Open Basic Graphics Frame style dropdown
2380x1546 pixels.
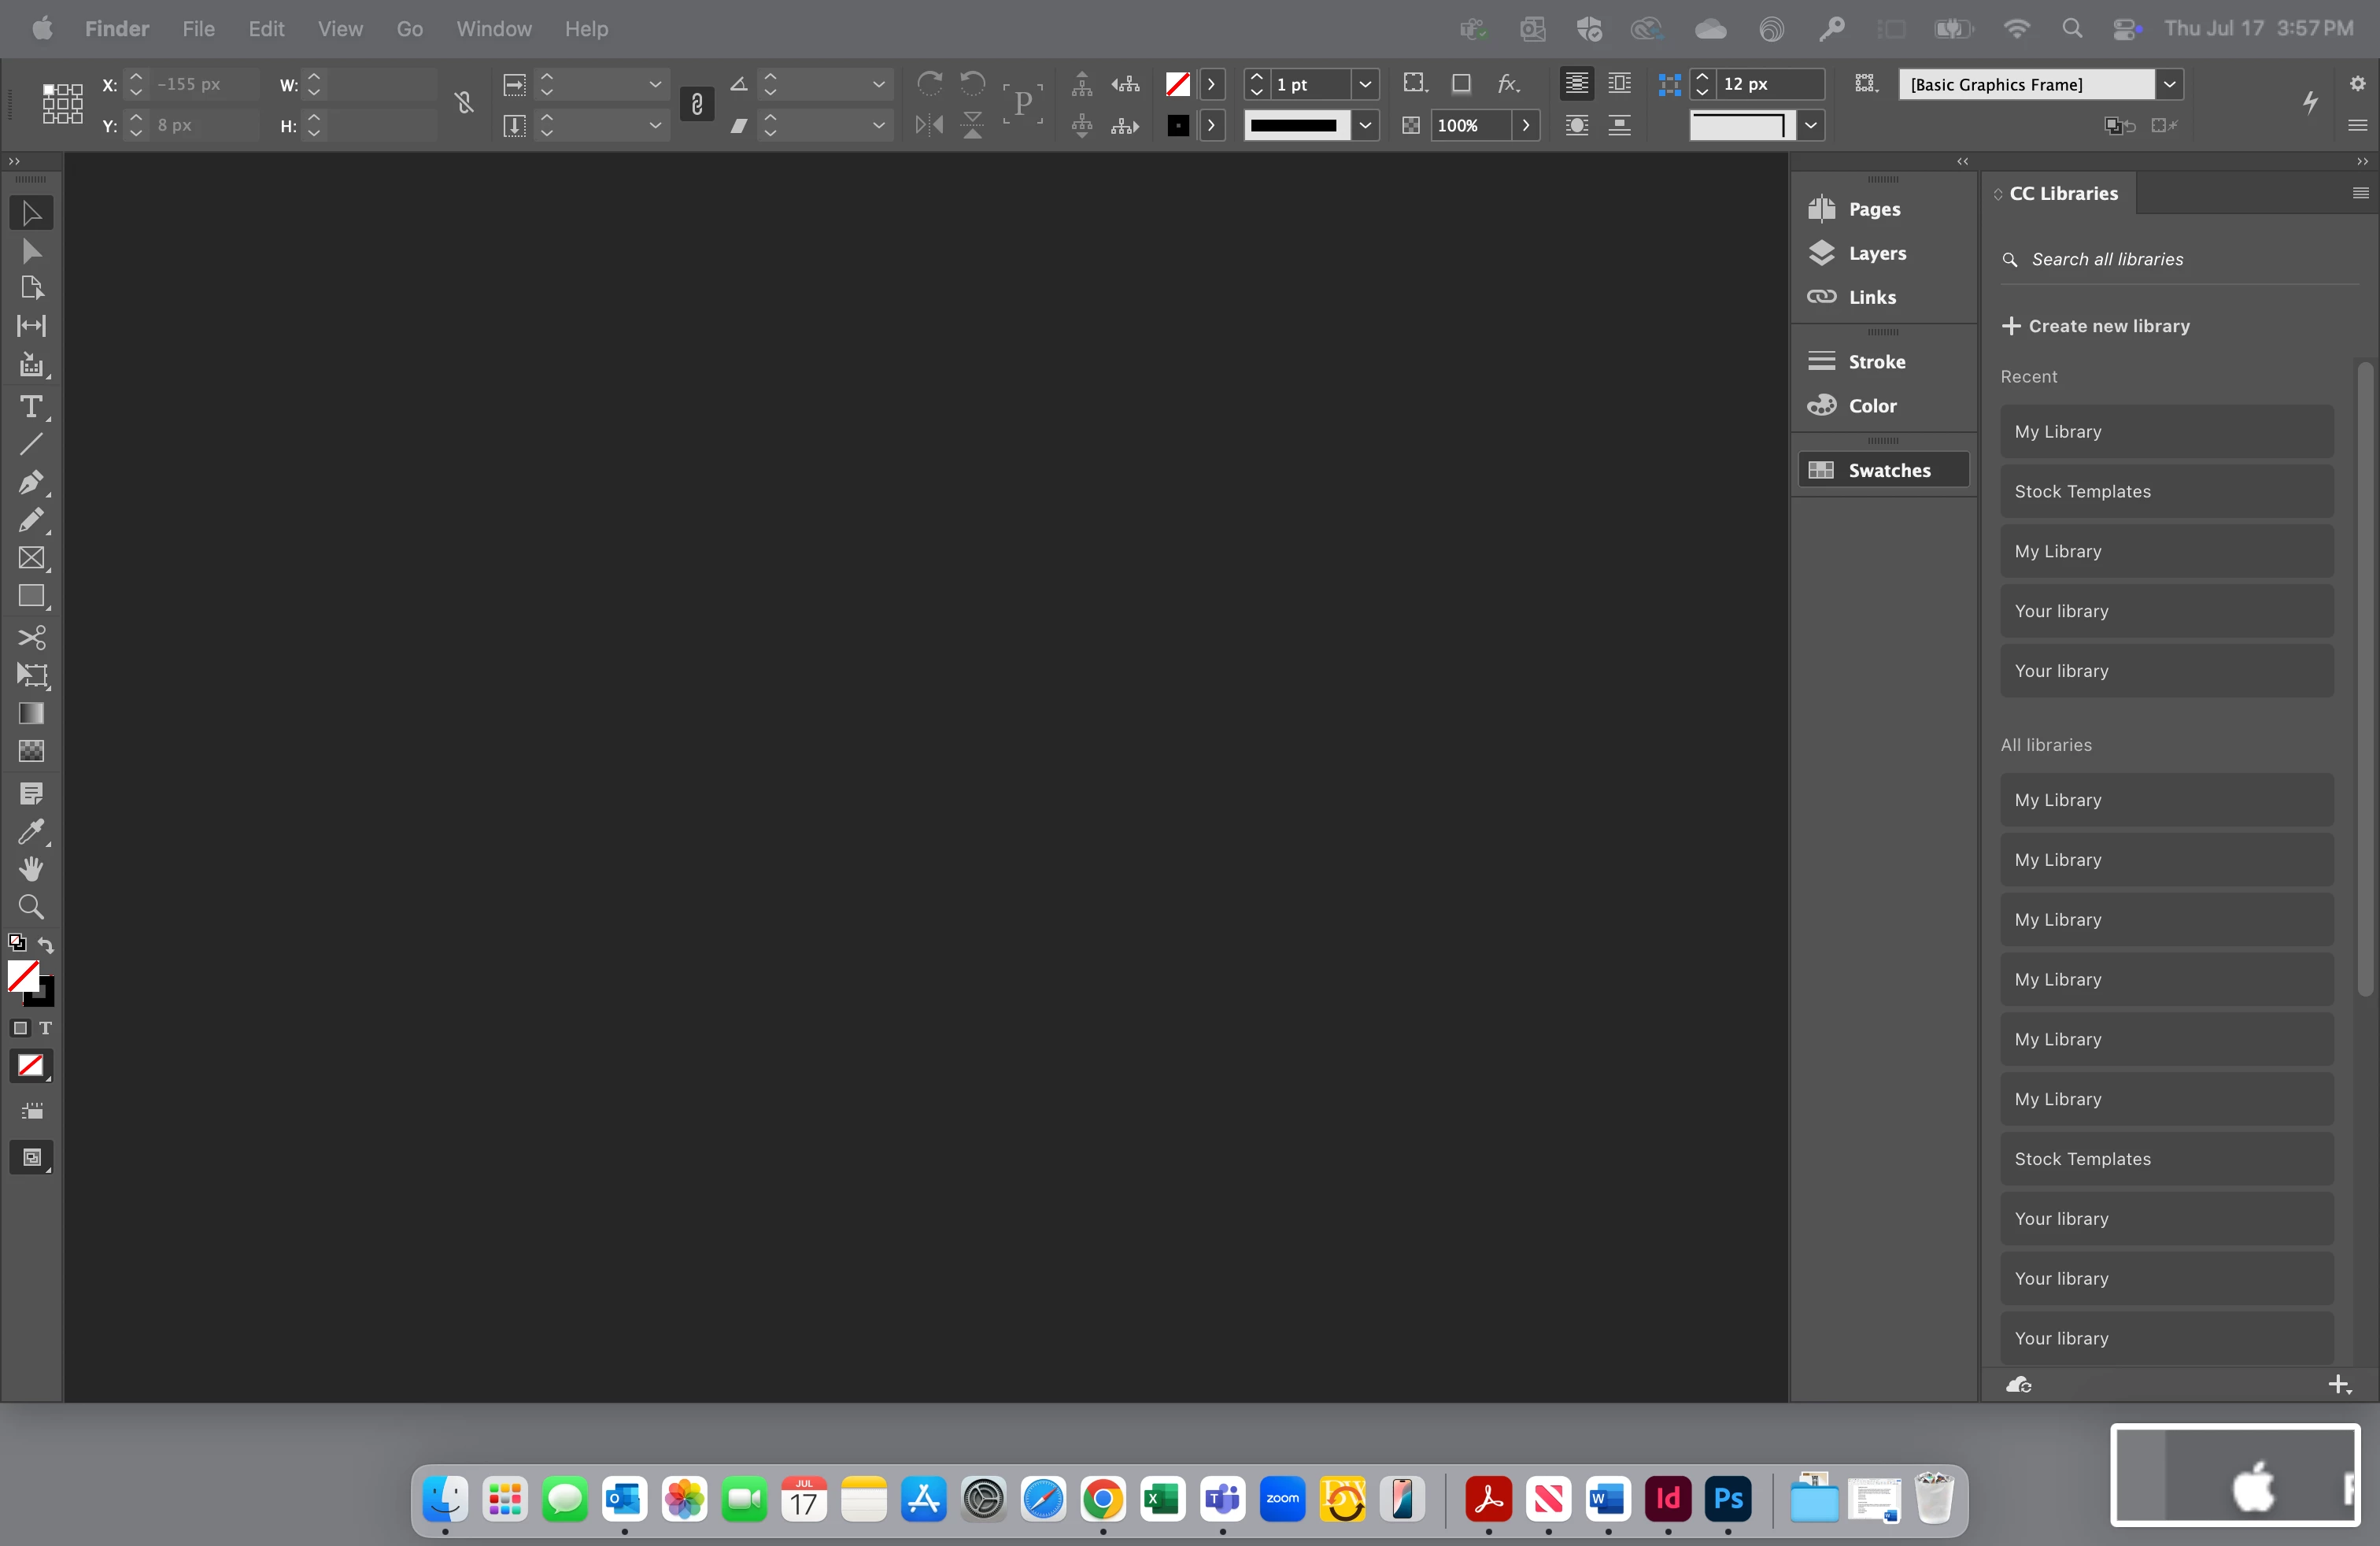[2169, 84]
